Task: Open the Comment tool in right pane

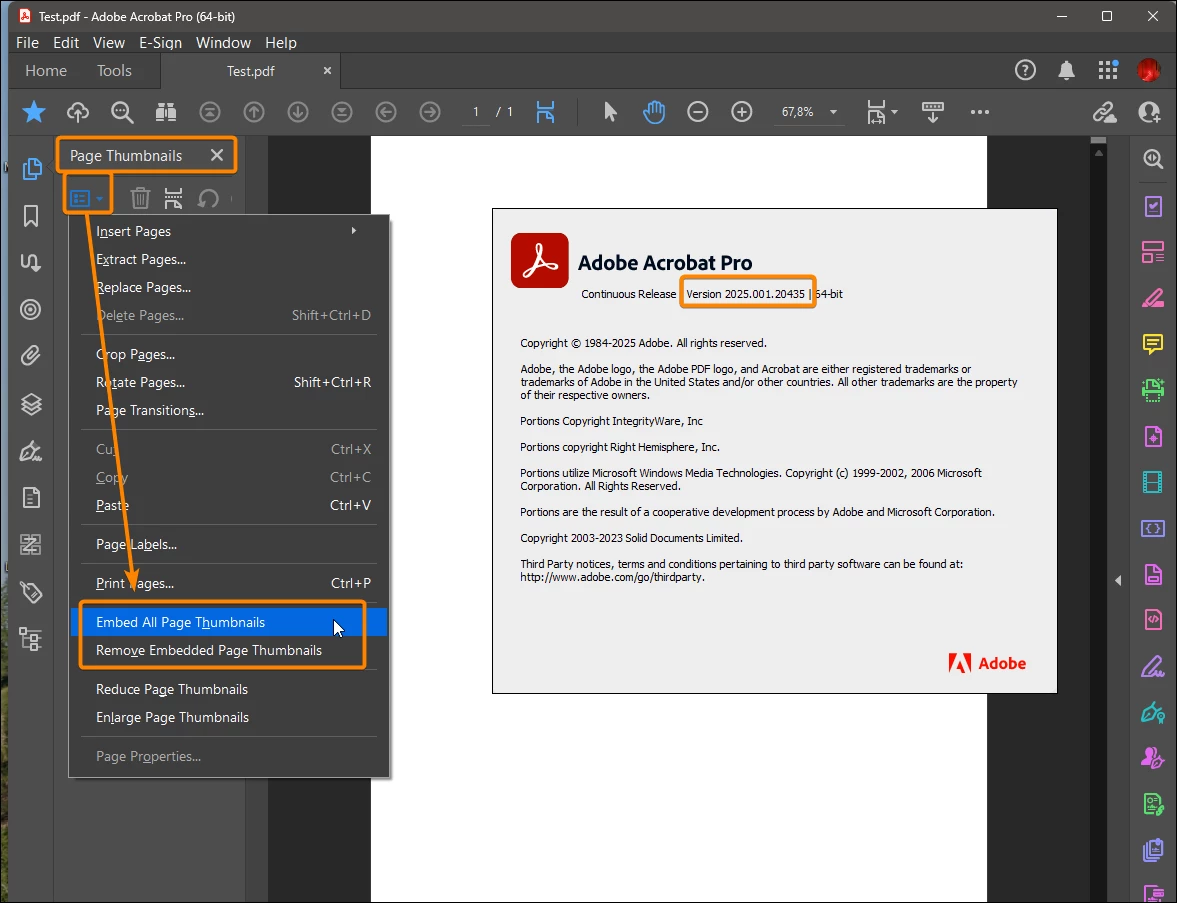Action: point(1152,344)
